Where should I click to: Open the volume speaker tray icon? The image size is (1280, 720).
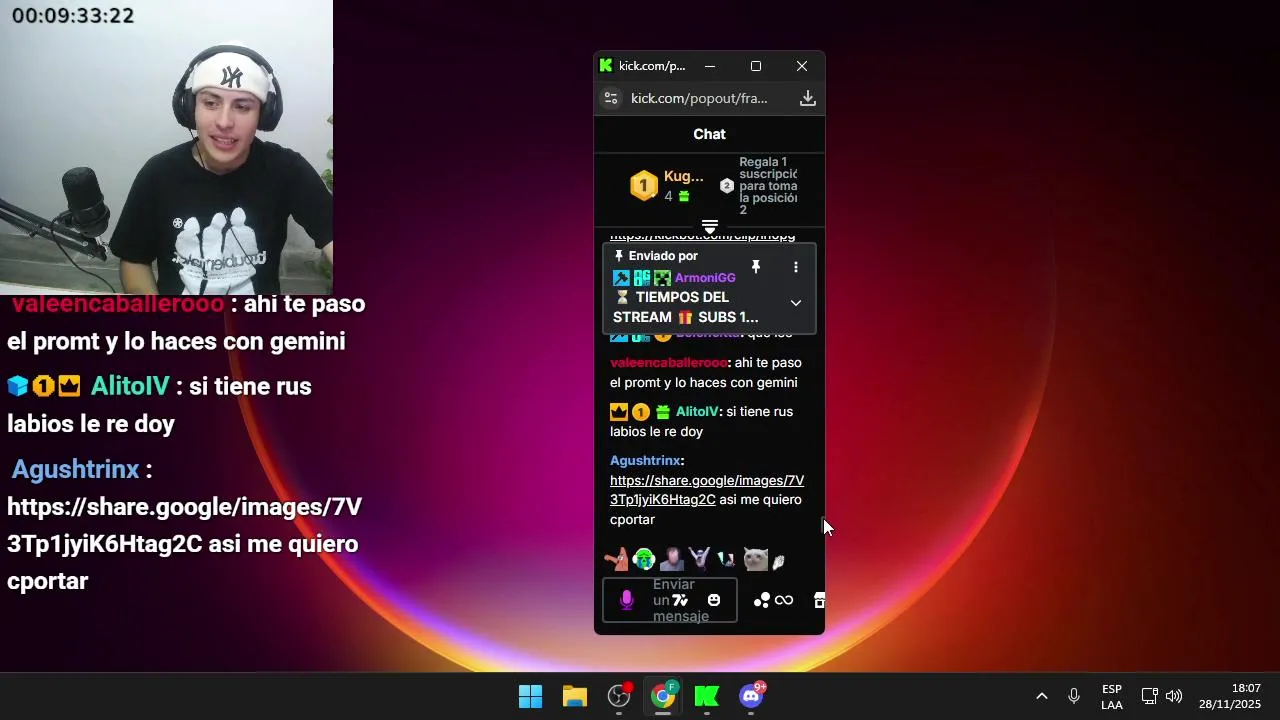click(1174, 696)
